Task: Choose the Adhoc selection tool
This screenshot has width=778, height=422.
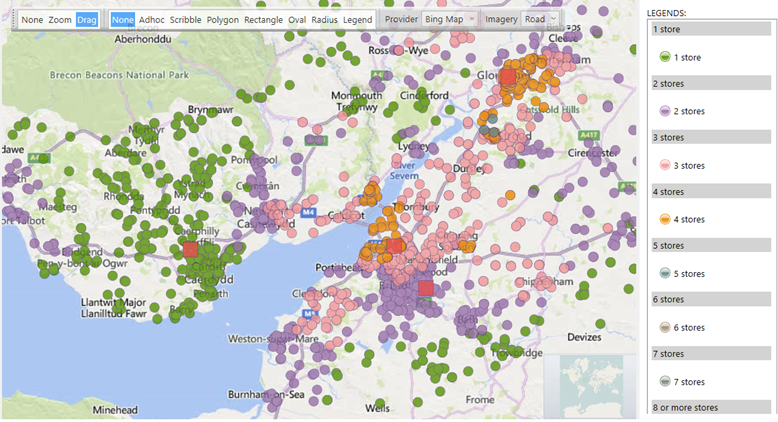Action: [x=151, y=20]
